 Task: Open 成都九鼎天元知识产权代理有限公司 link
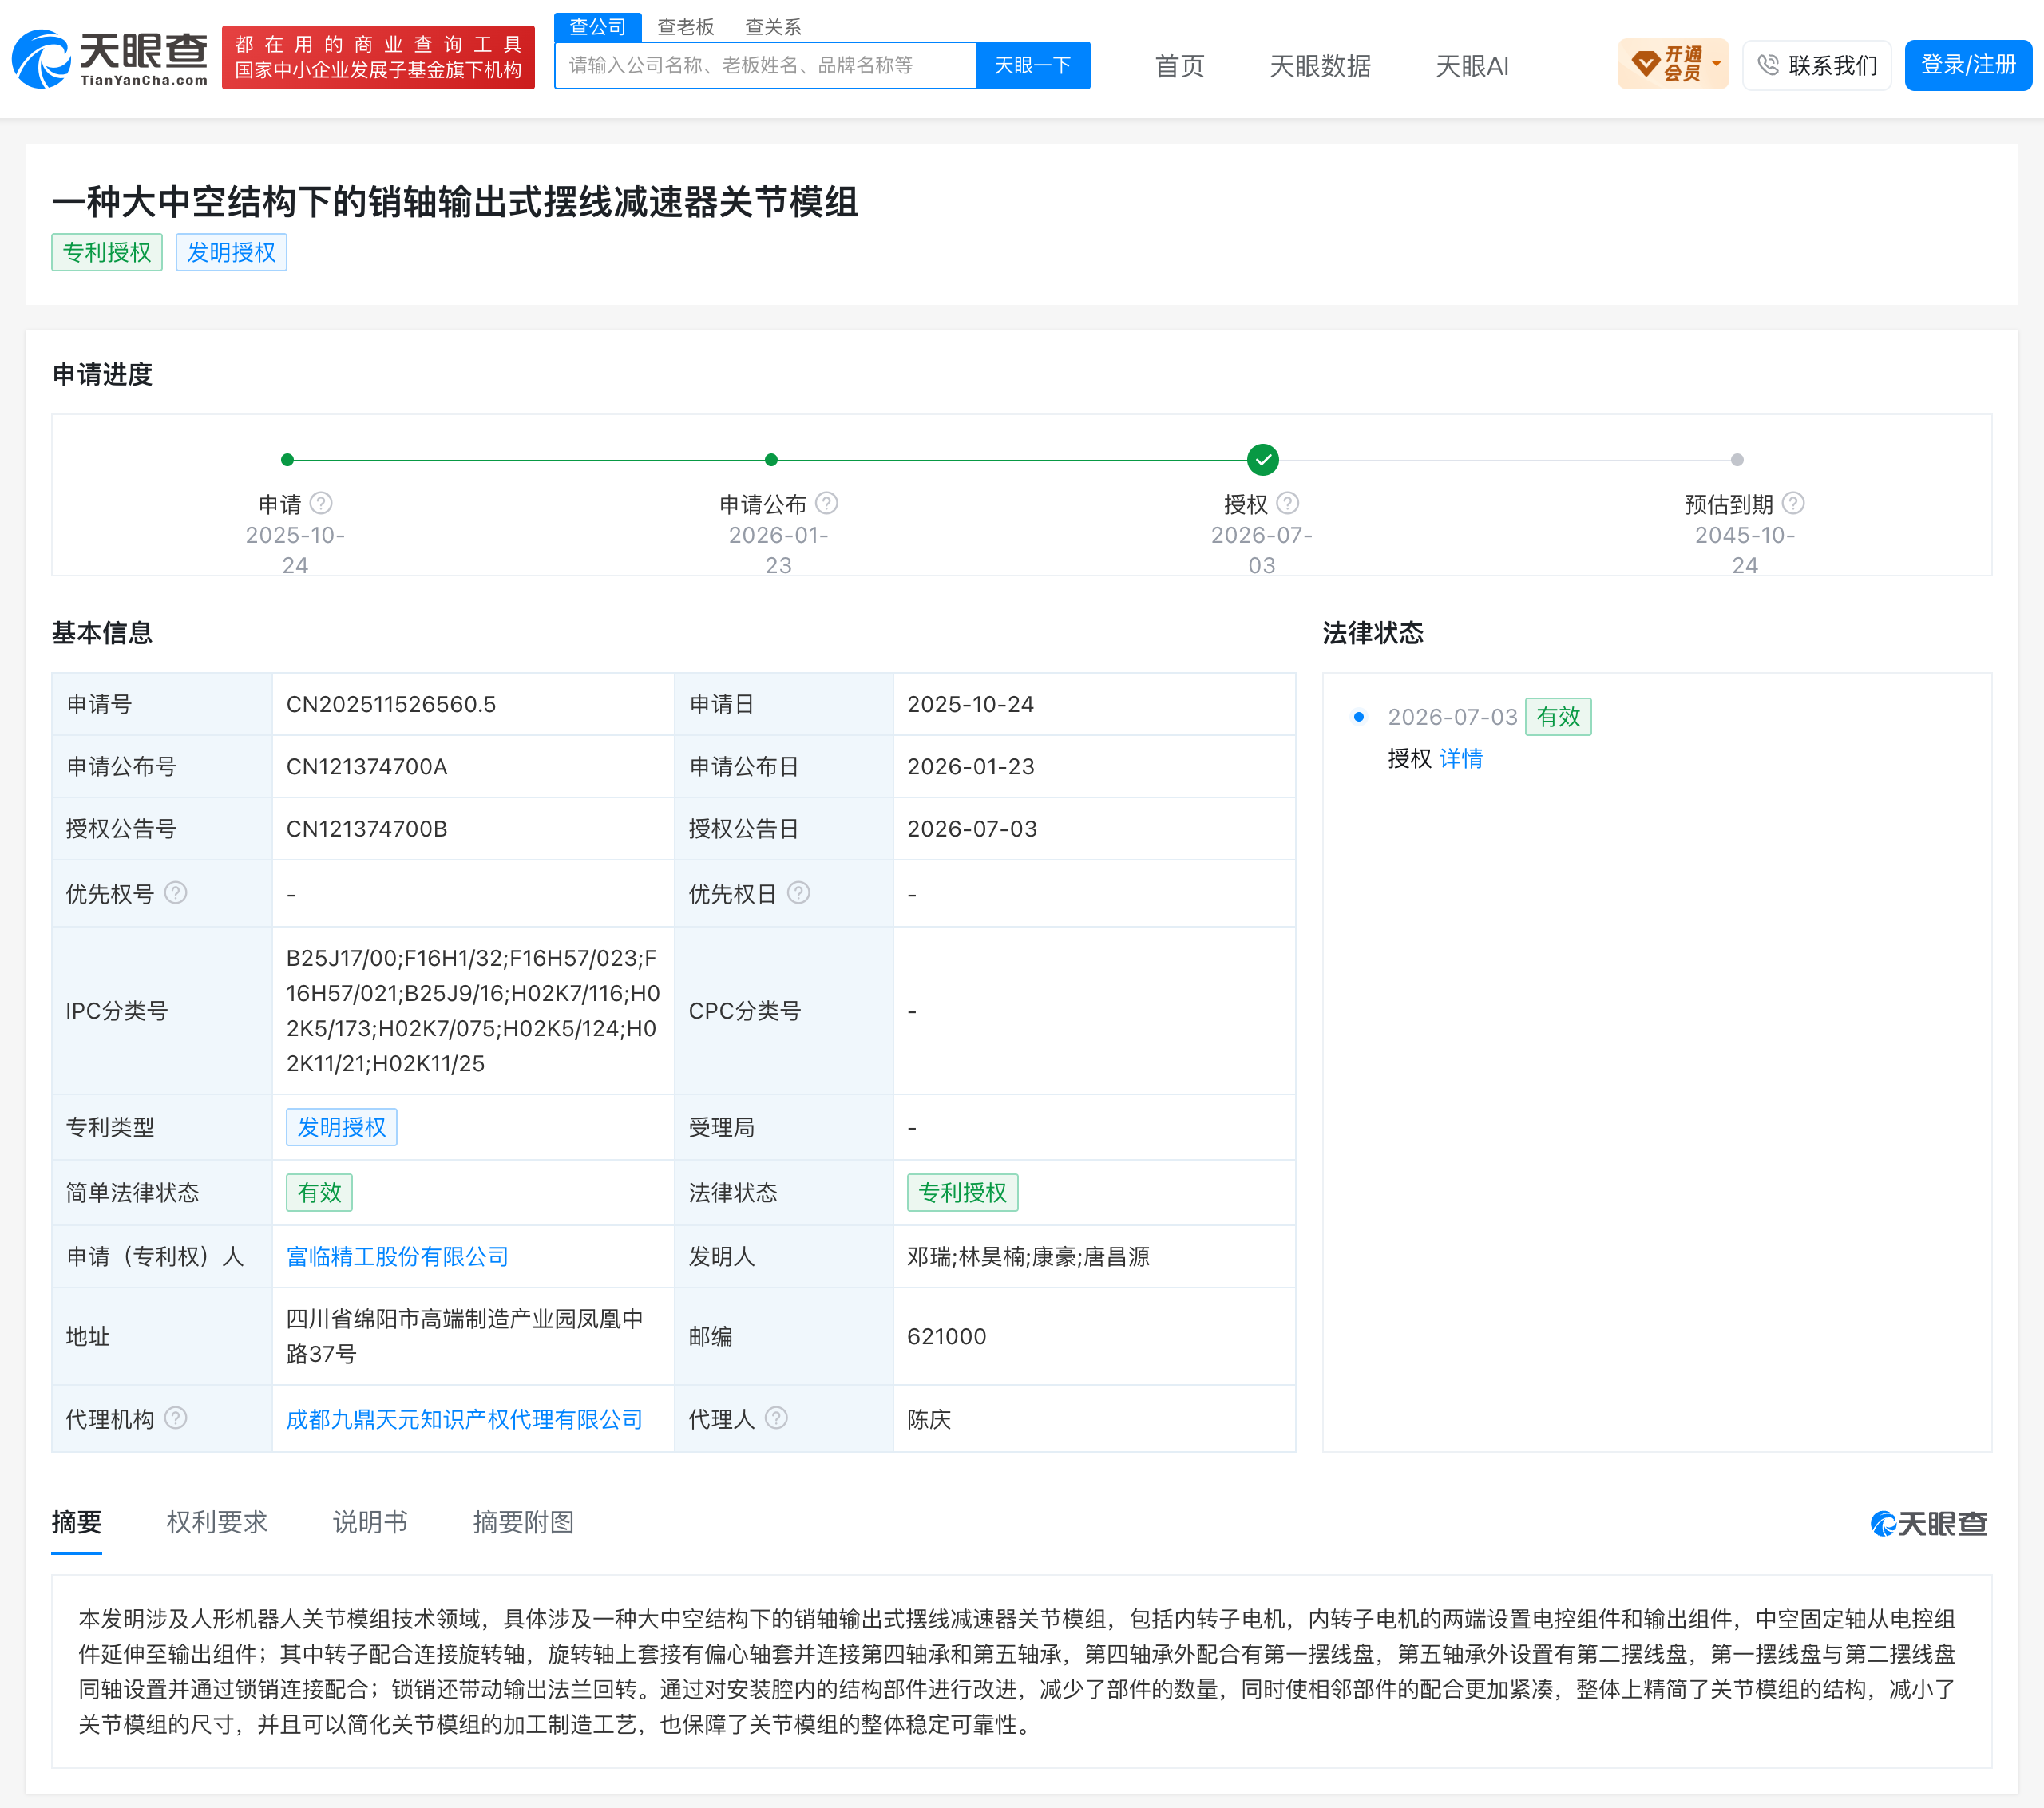pyautogui.click(x=464, y=1419)
